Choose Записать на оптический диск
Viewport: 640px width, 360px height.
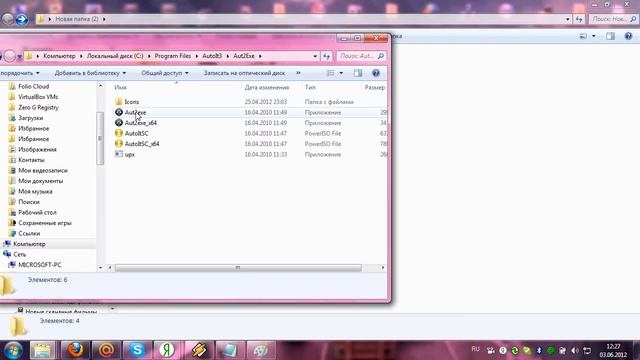point(244,73)
